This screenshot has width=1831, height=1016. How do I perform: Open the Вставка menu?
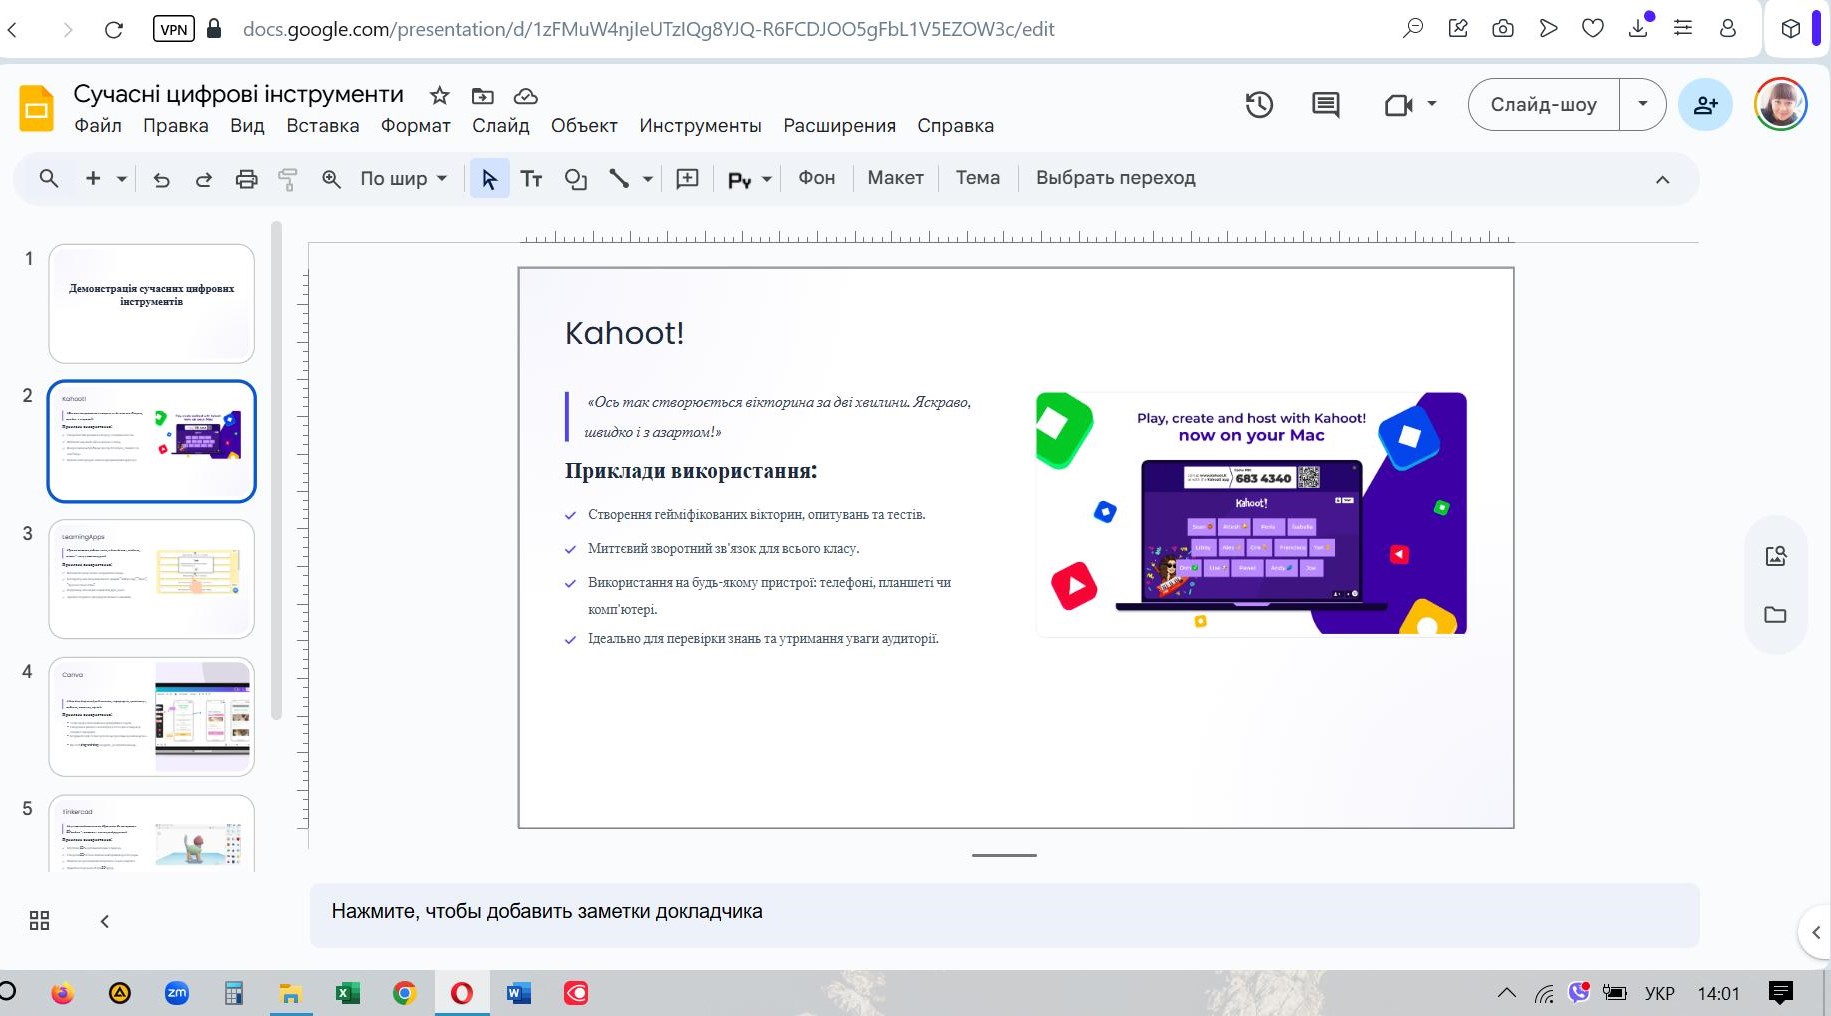pyautogui.click(x=322, y=126)
